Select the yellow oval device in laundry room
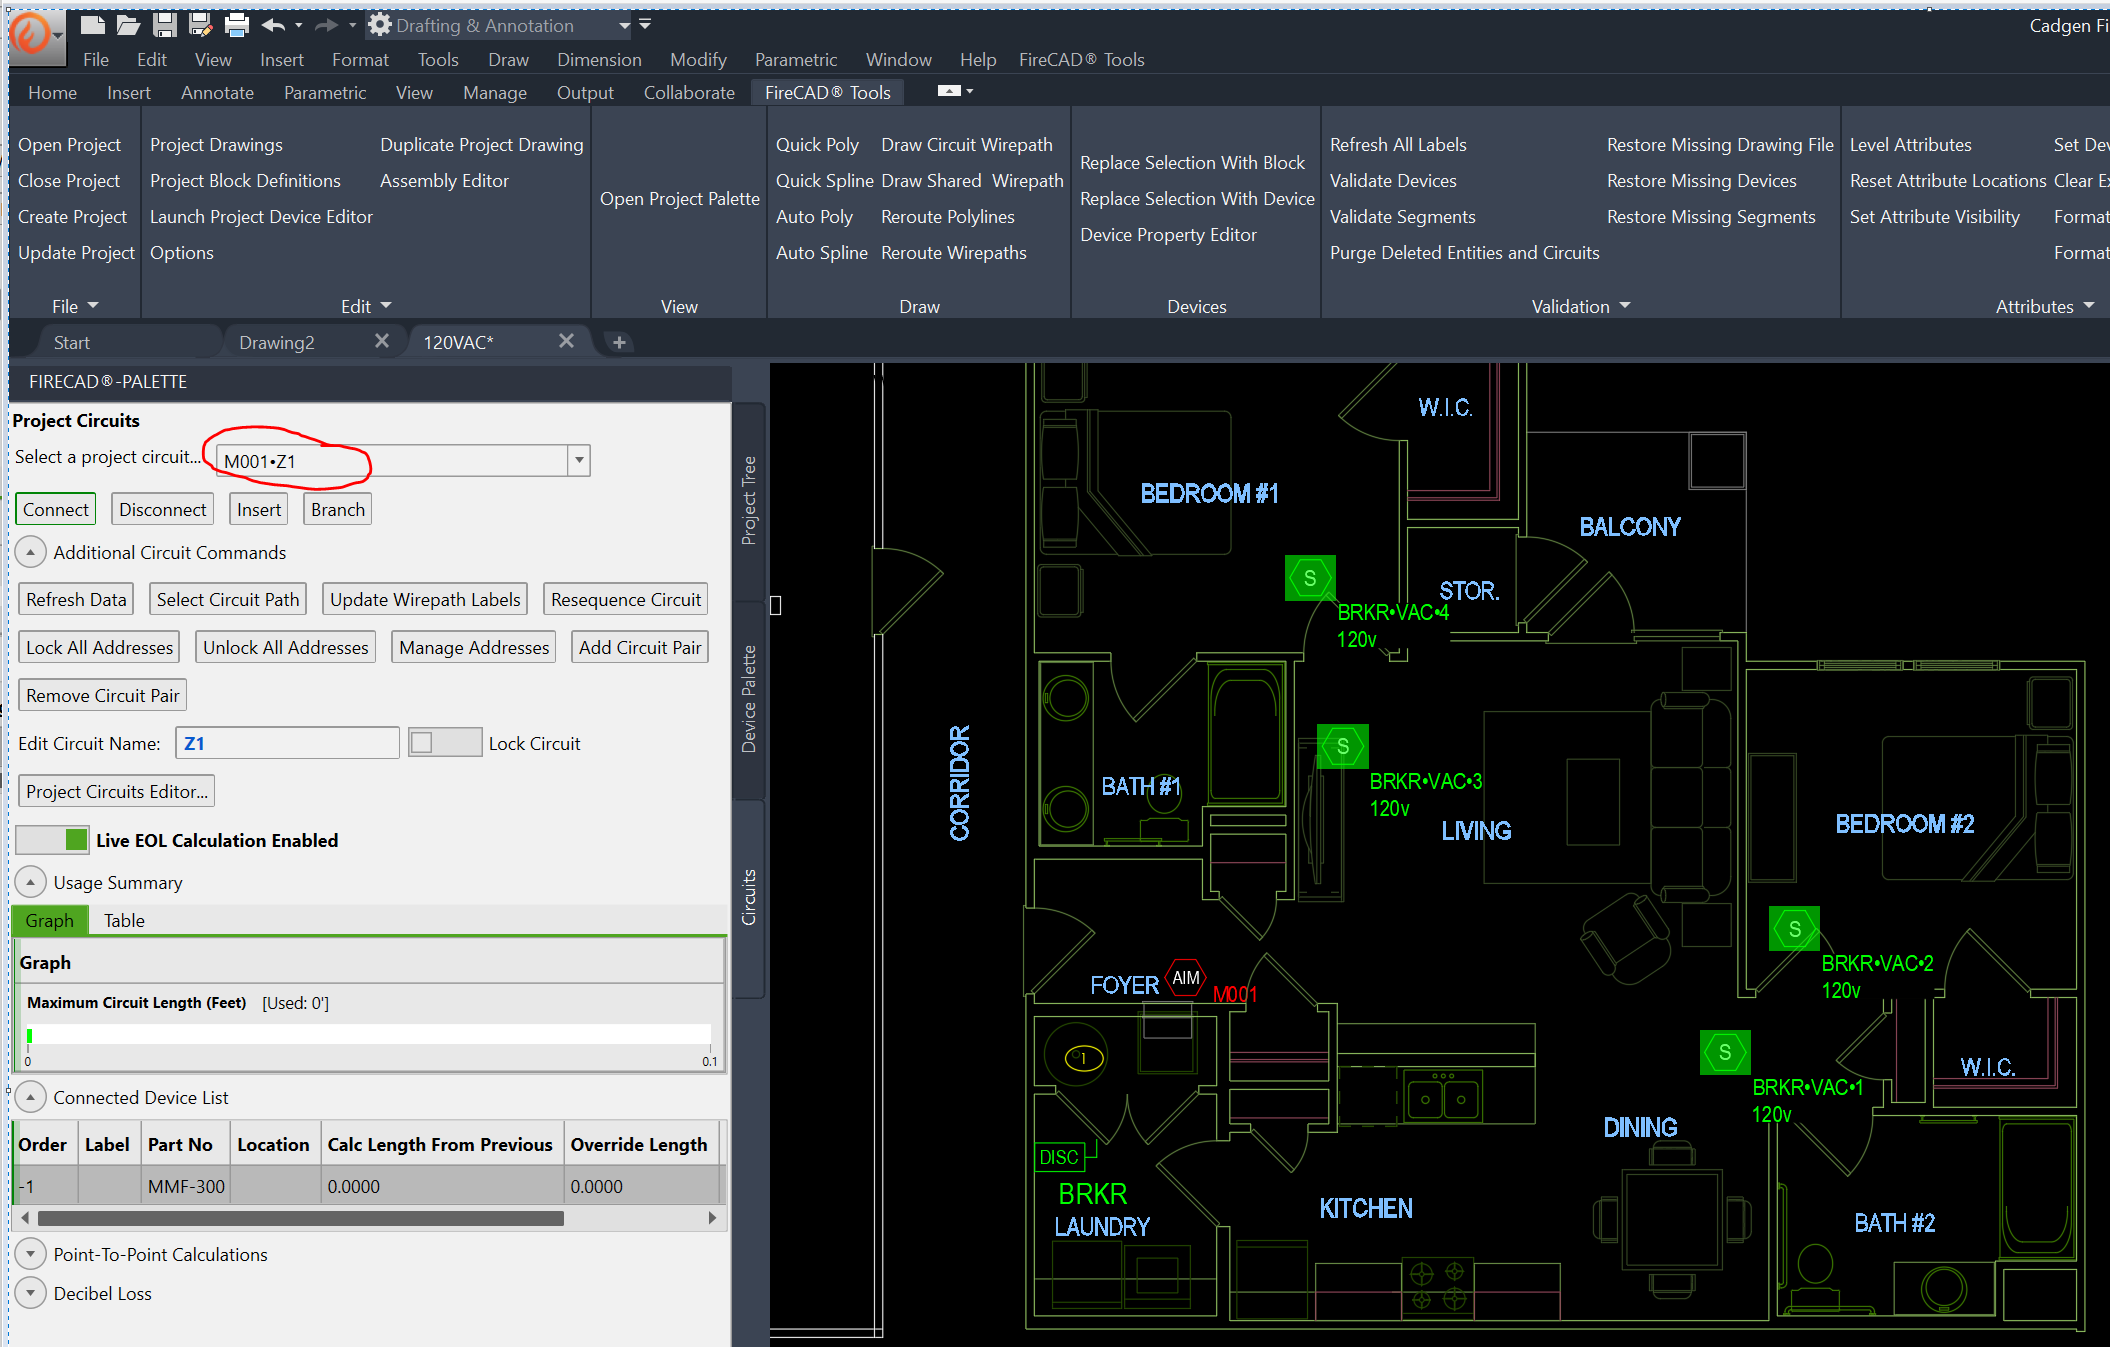This screenshot has width=2110, height=1347. (x=1083, y=1057)
